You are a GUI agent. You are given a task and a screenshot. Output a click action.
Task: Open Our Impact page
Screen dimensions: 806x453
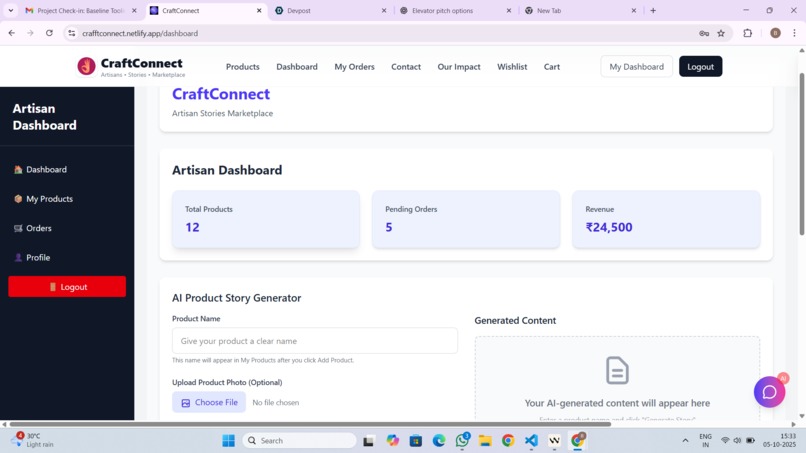[x=459, y=67]
